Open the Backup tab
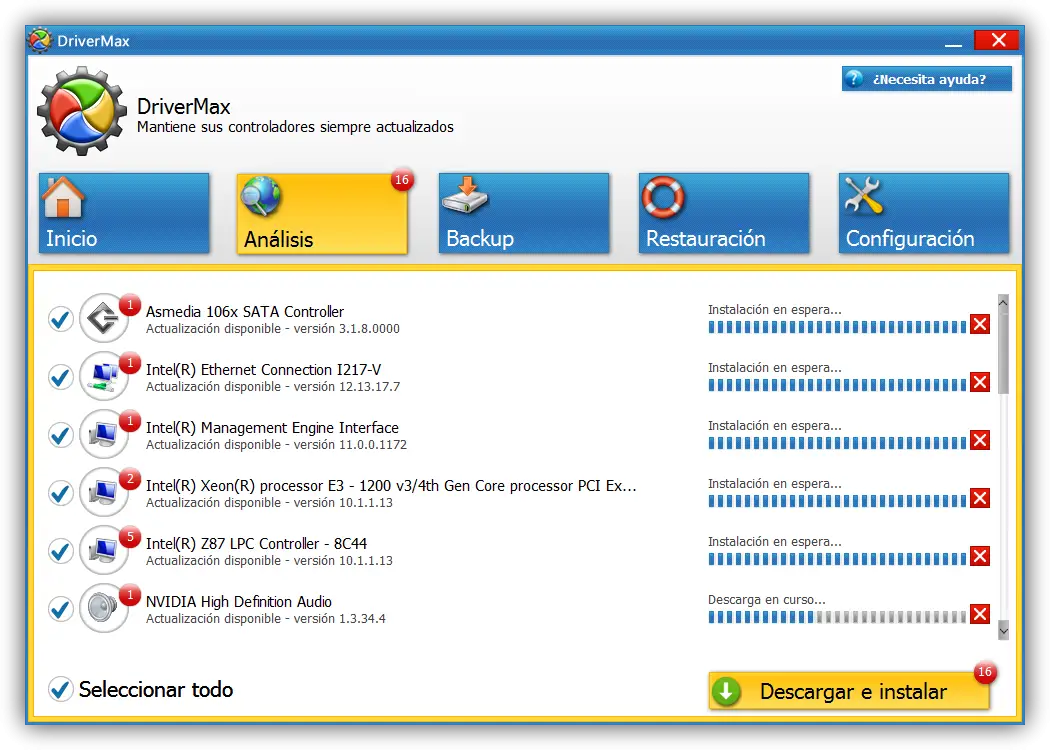 524,213
